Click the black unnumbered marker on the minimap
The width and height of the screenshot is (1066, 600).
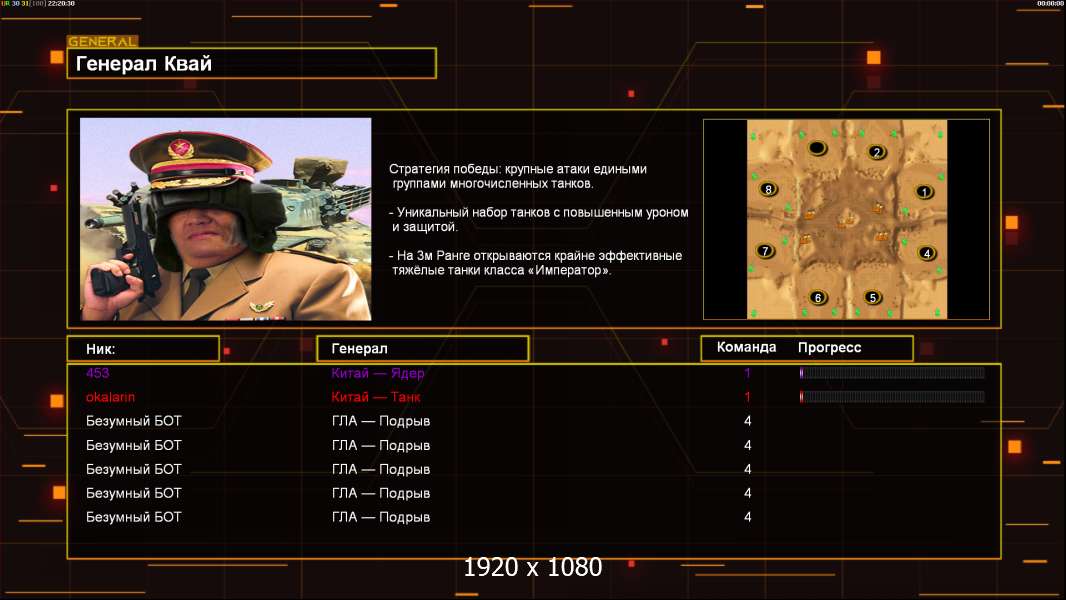tap(817, 147)
